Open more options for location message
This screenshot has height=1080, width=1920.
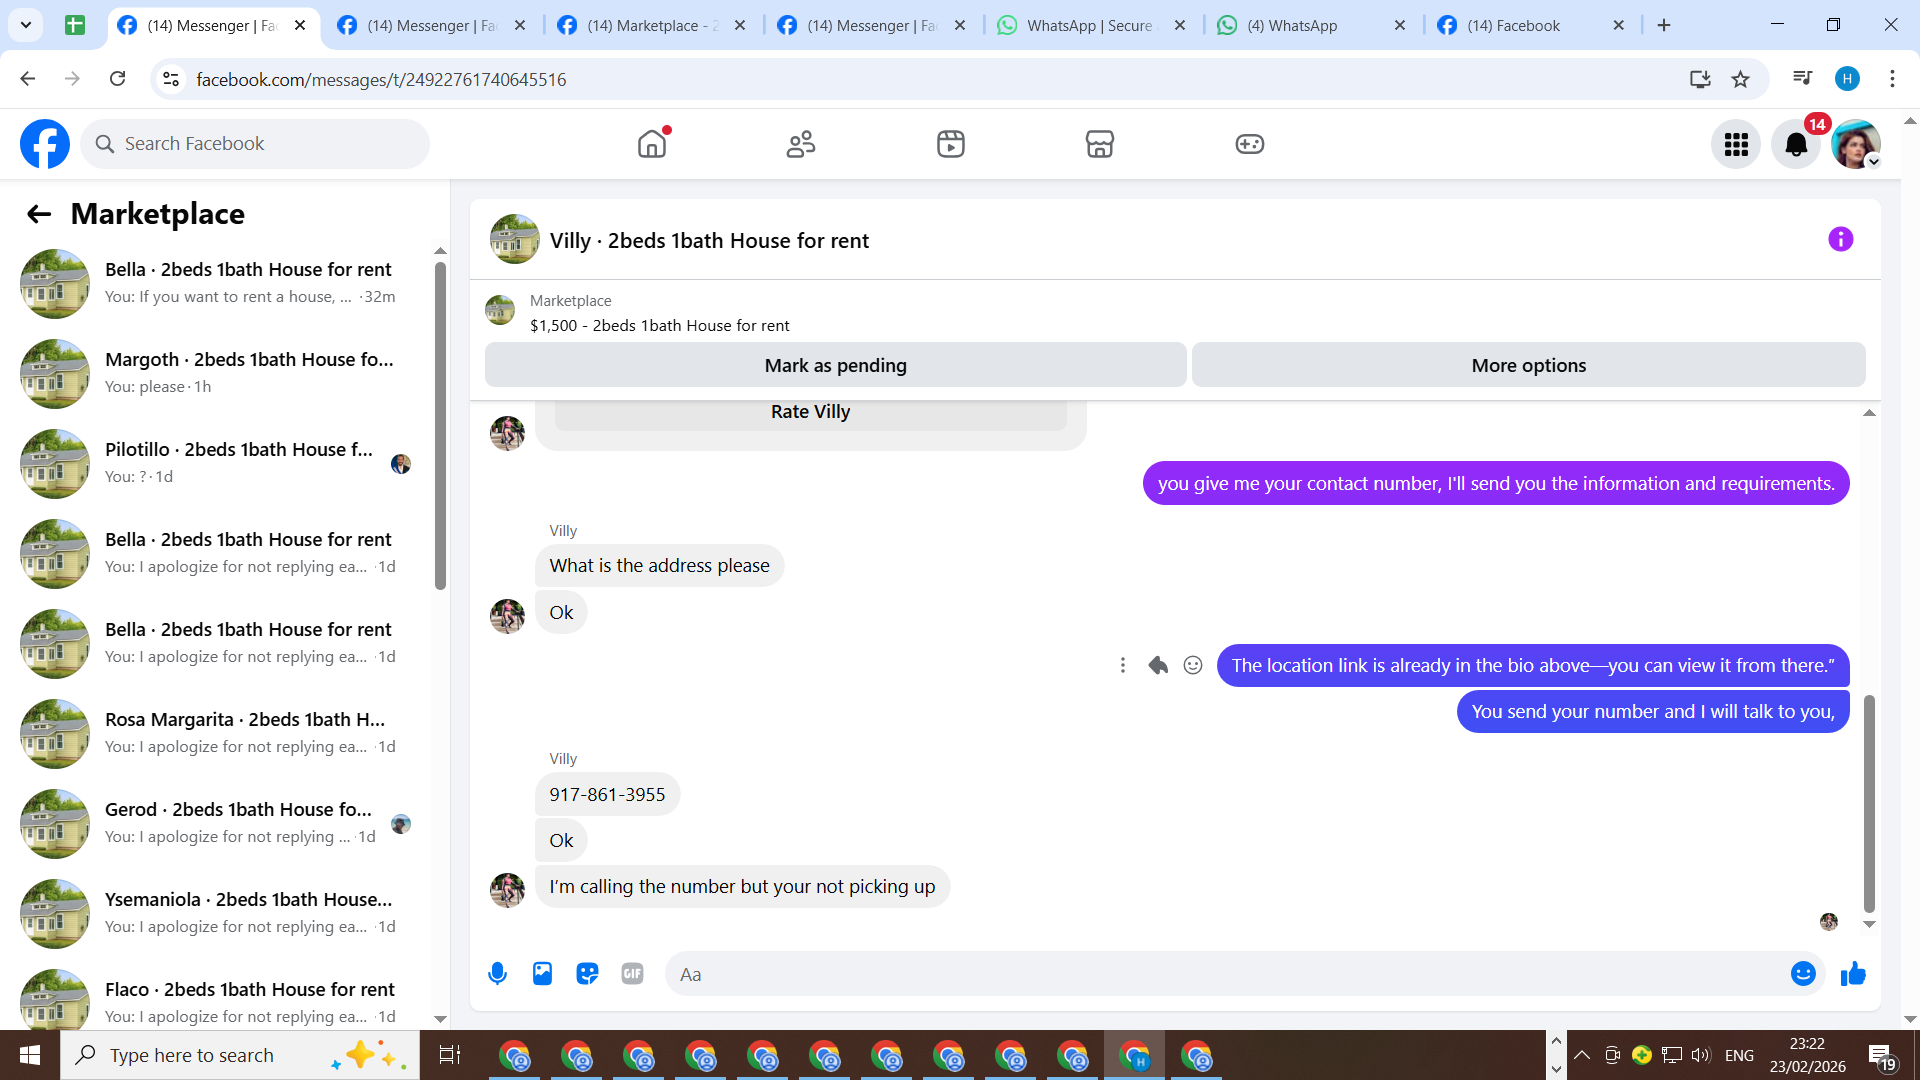(1123, 666)
